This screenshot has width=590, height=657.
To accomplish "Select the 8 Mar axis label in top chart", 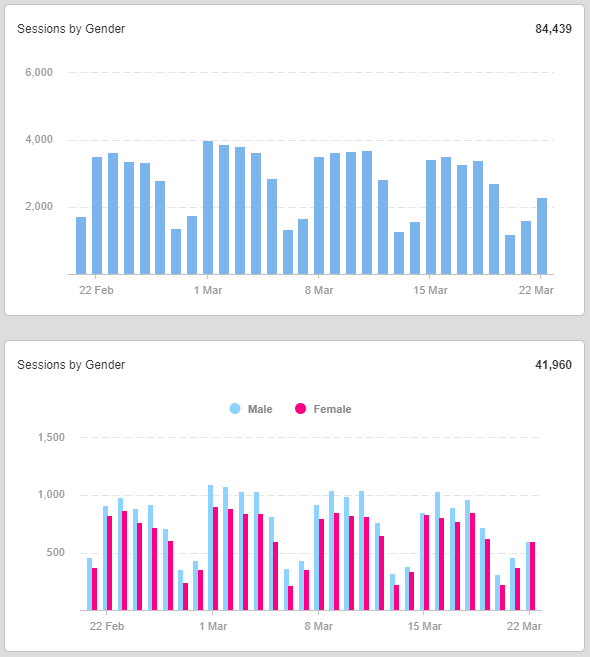I will (319, 290).
